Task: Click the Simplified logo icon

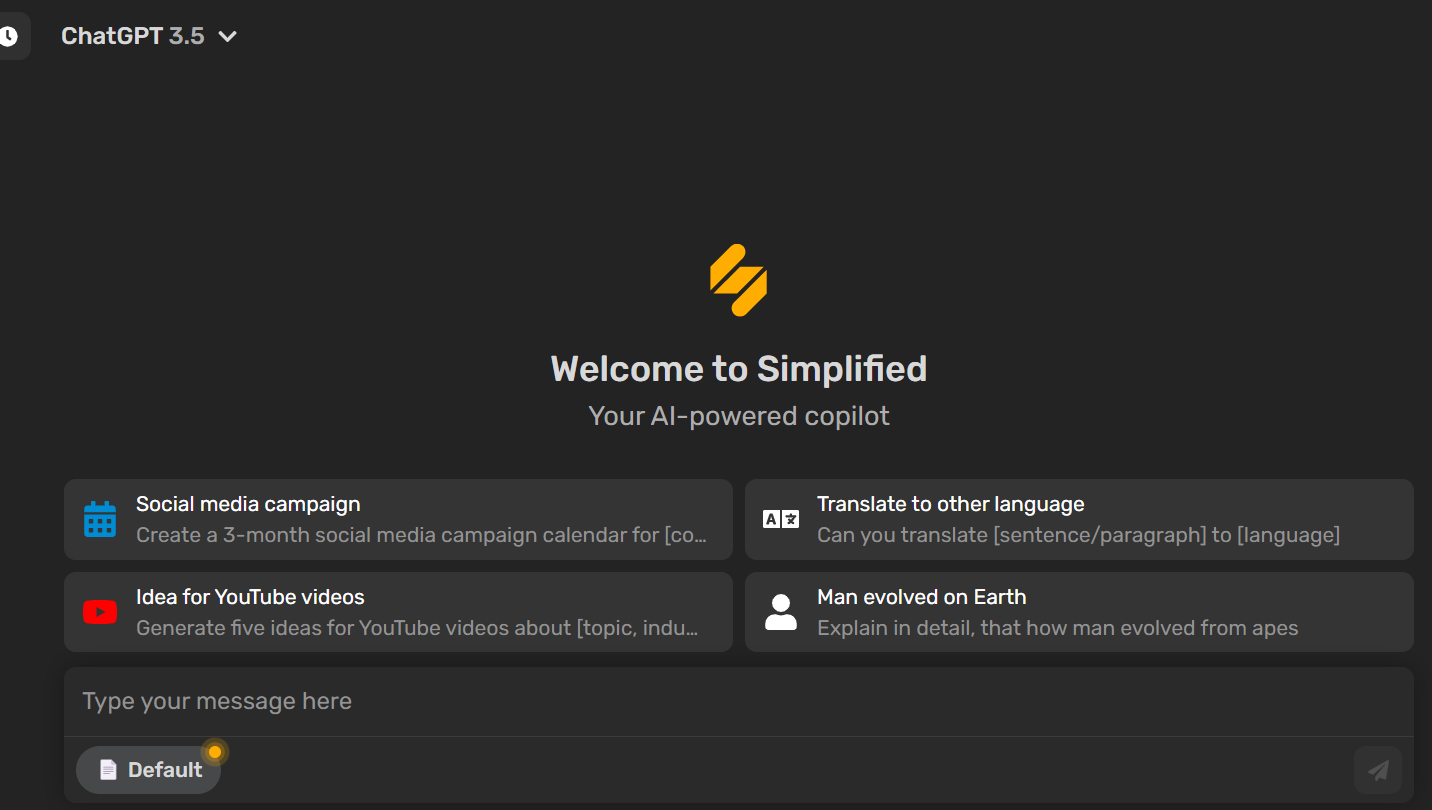Action: [739, 280]
